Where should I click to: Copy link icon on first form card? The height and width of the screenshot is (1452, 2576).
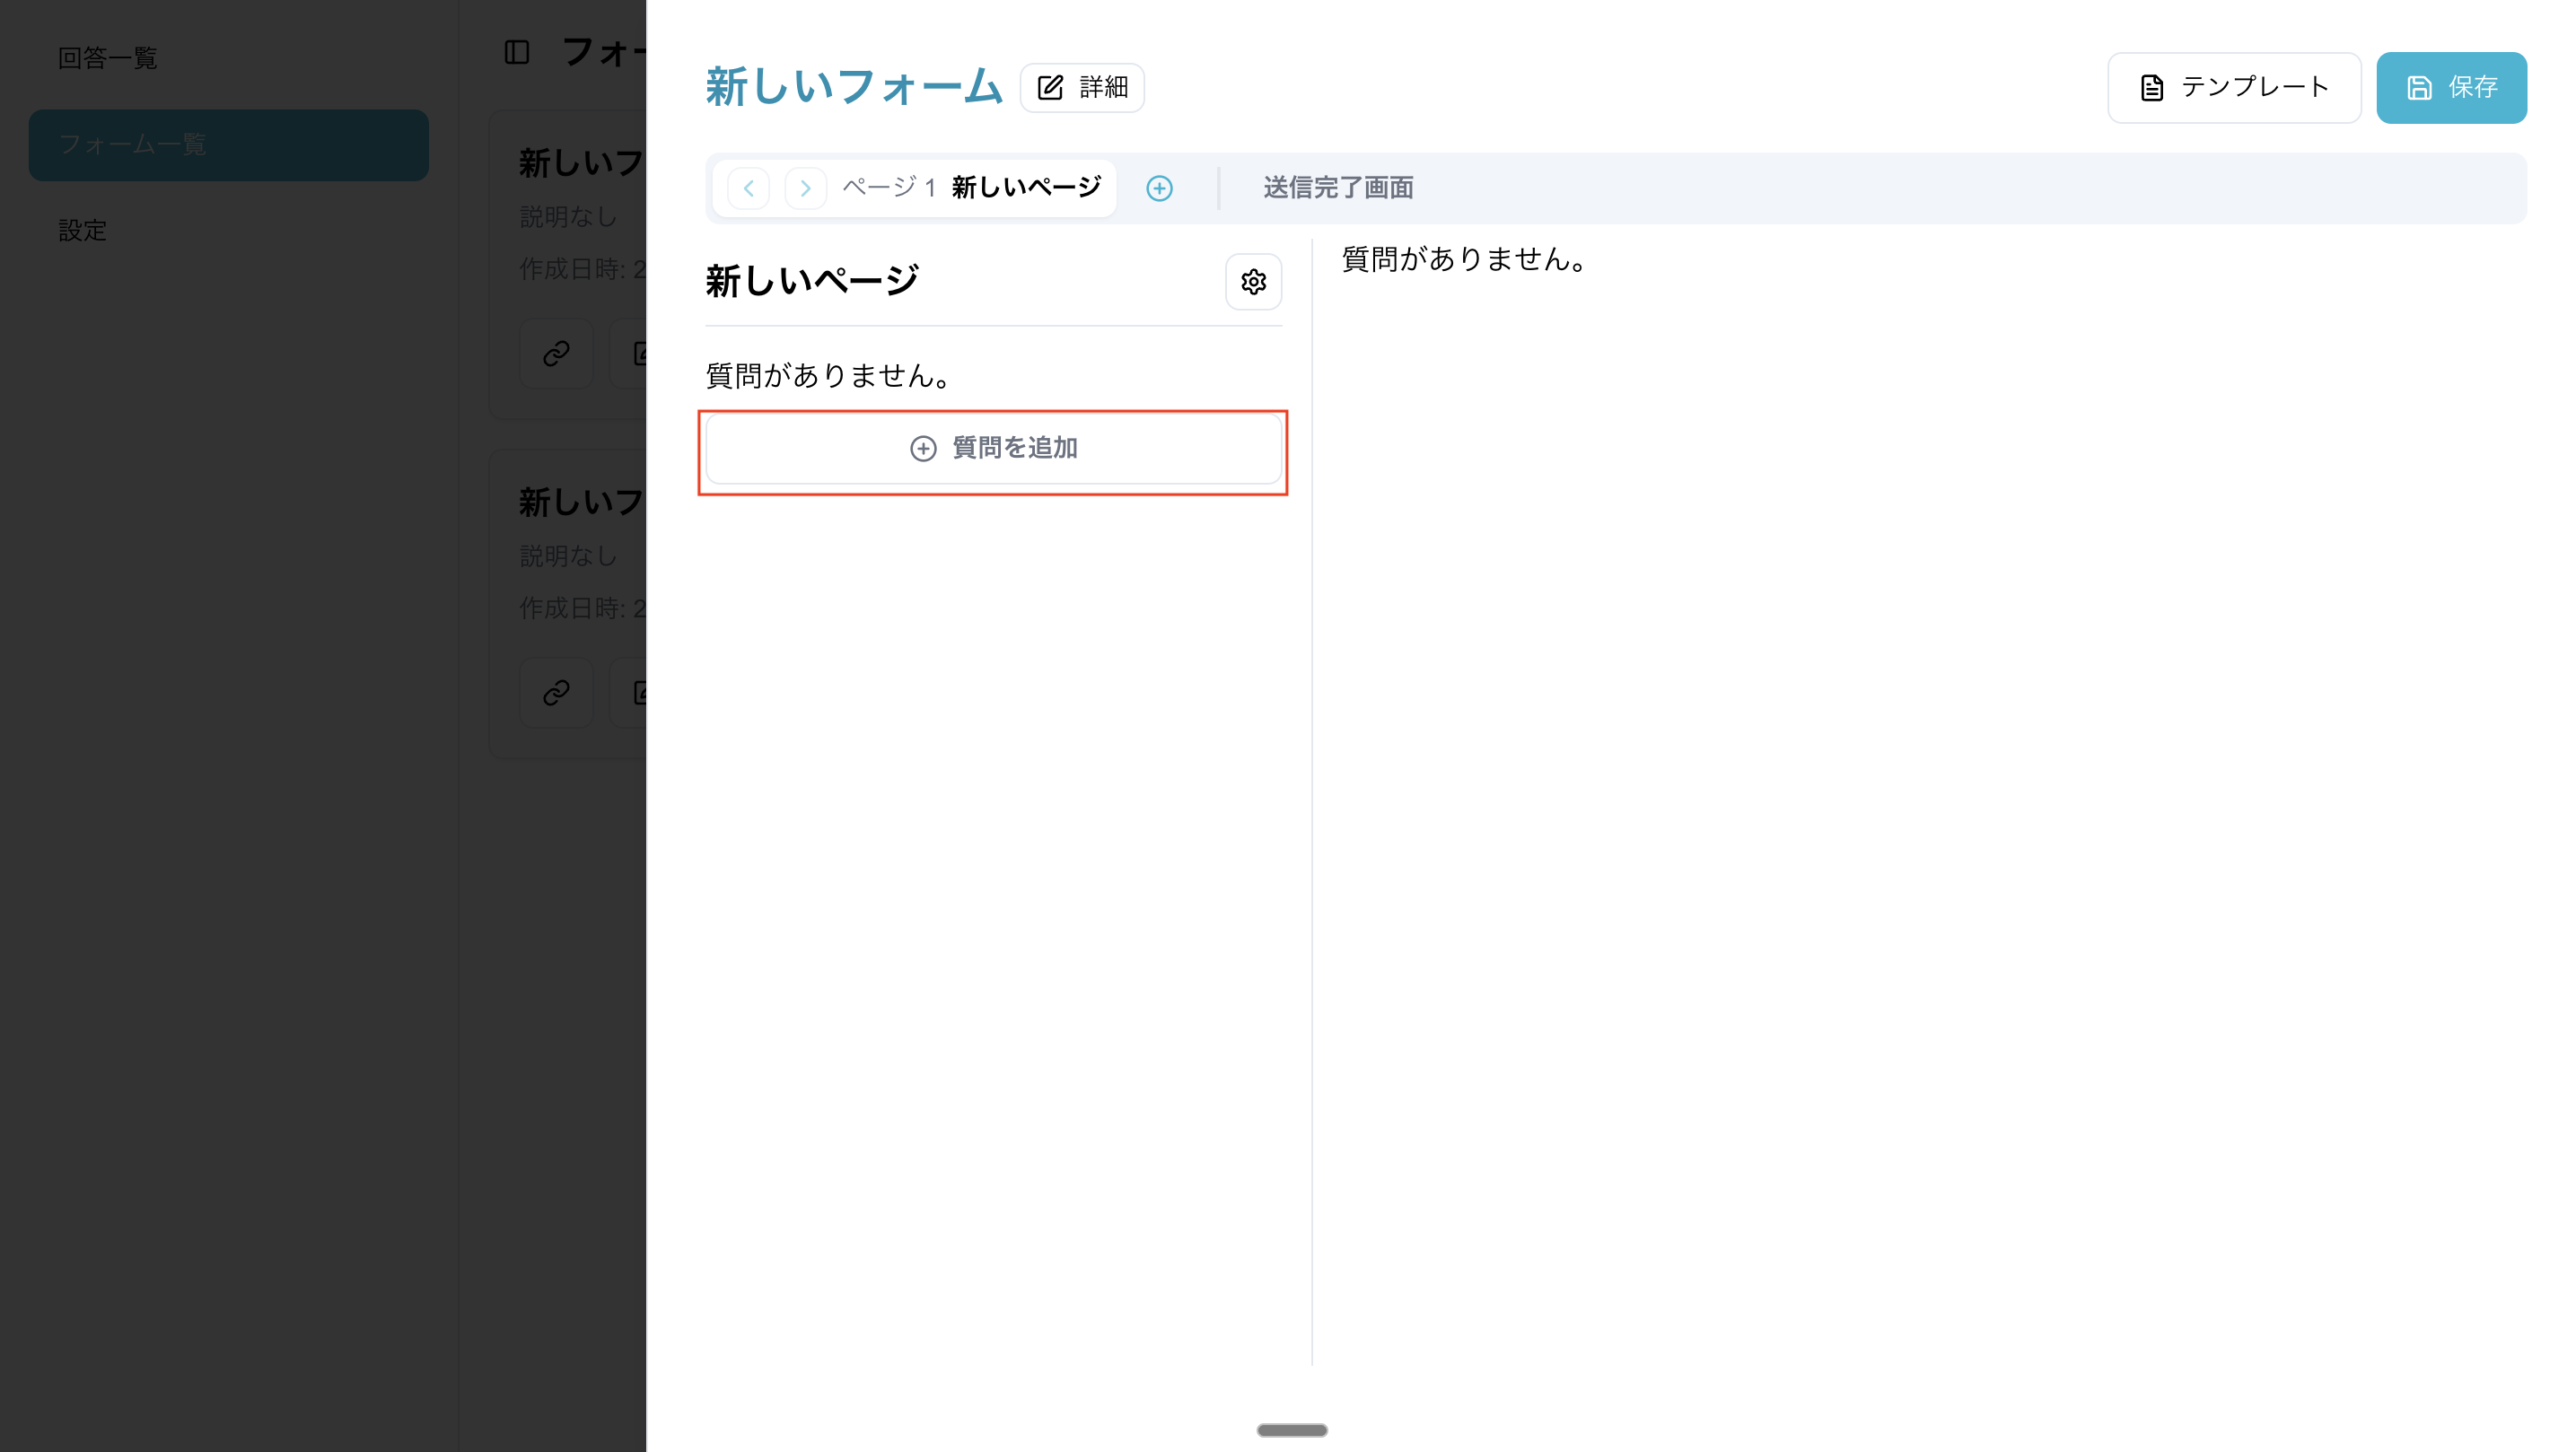click(x=556, y=353)
